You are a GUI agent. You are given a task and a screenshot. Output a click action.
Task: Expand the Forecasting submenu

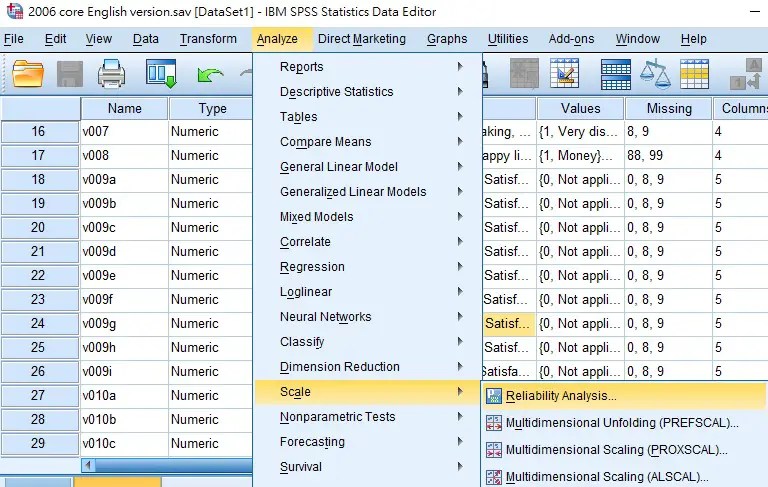pos(367,441)
